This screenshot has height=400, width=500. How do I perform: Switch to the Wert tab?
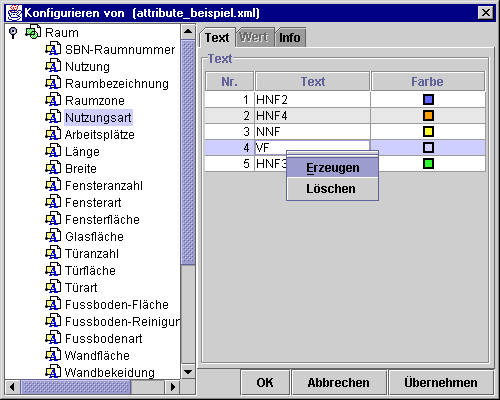pyautogui.click(x=254, y=37)
